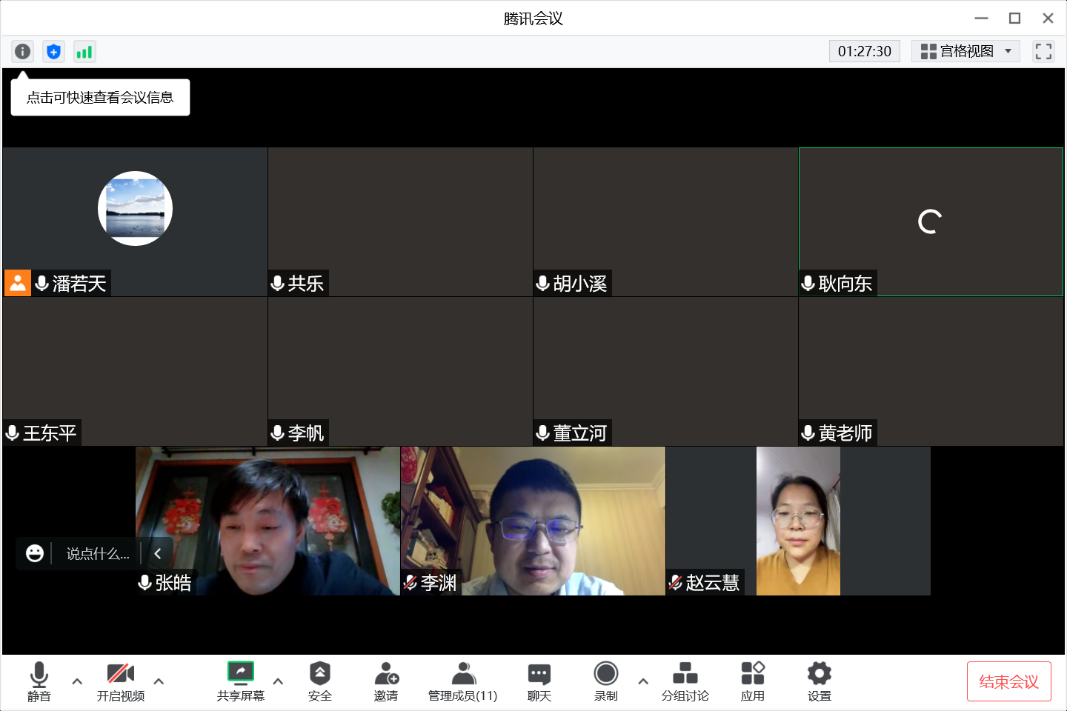Open the 分组讨论 breakout rooms

(685, 681)
